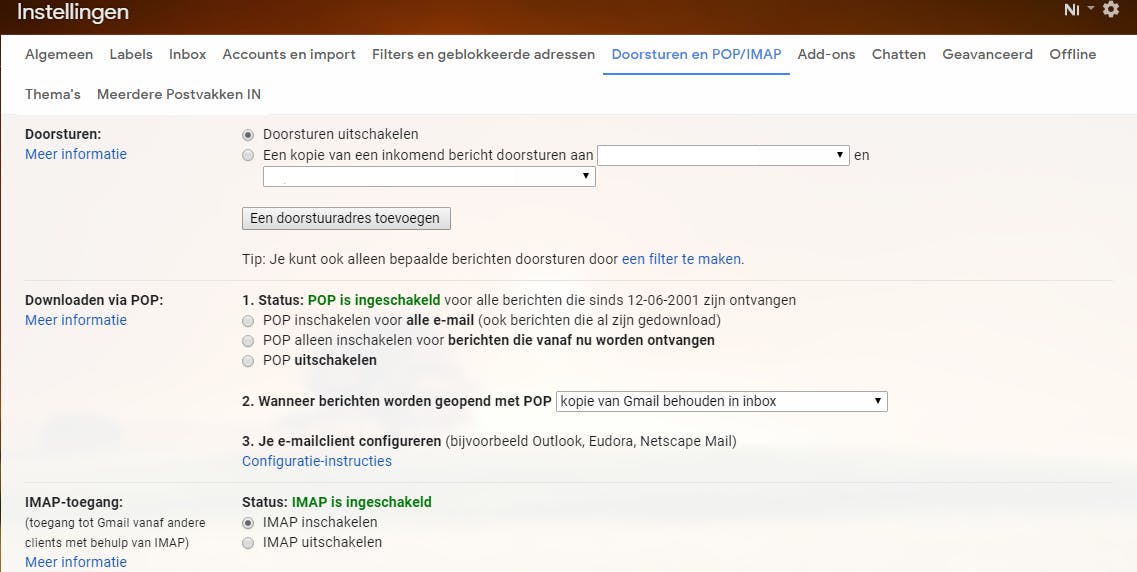The image size is (1137, 572).
Task: Select POP uitschakelen option
Action: [x=248, y=361]
